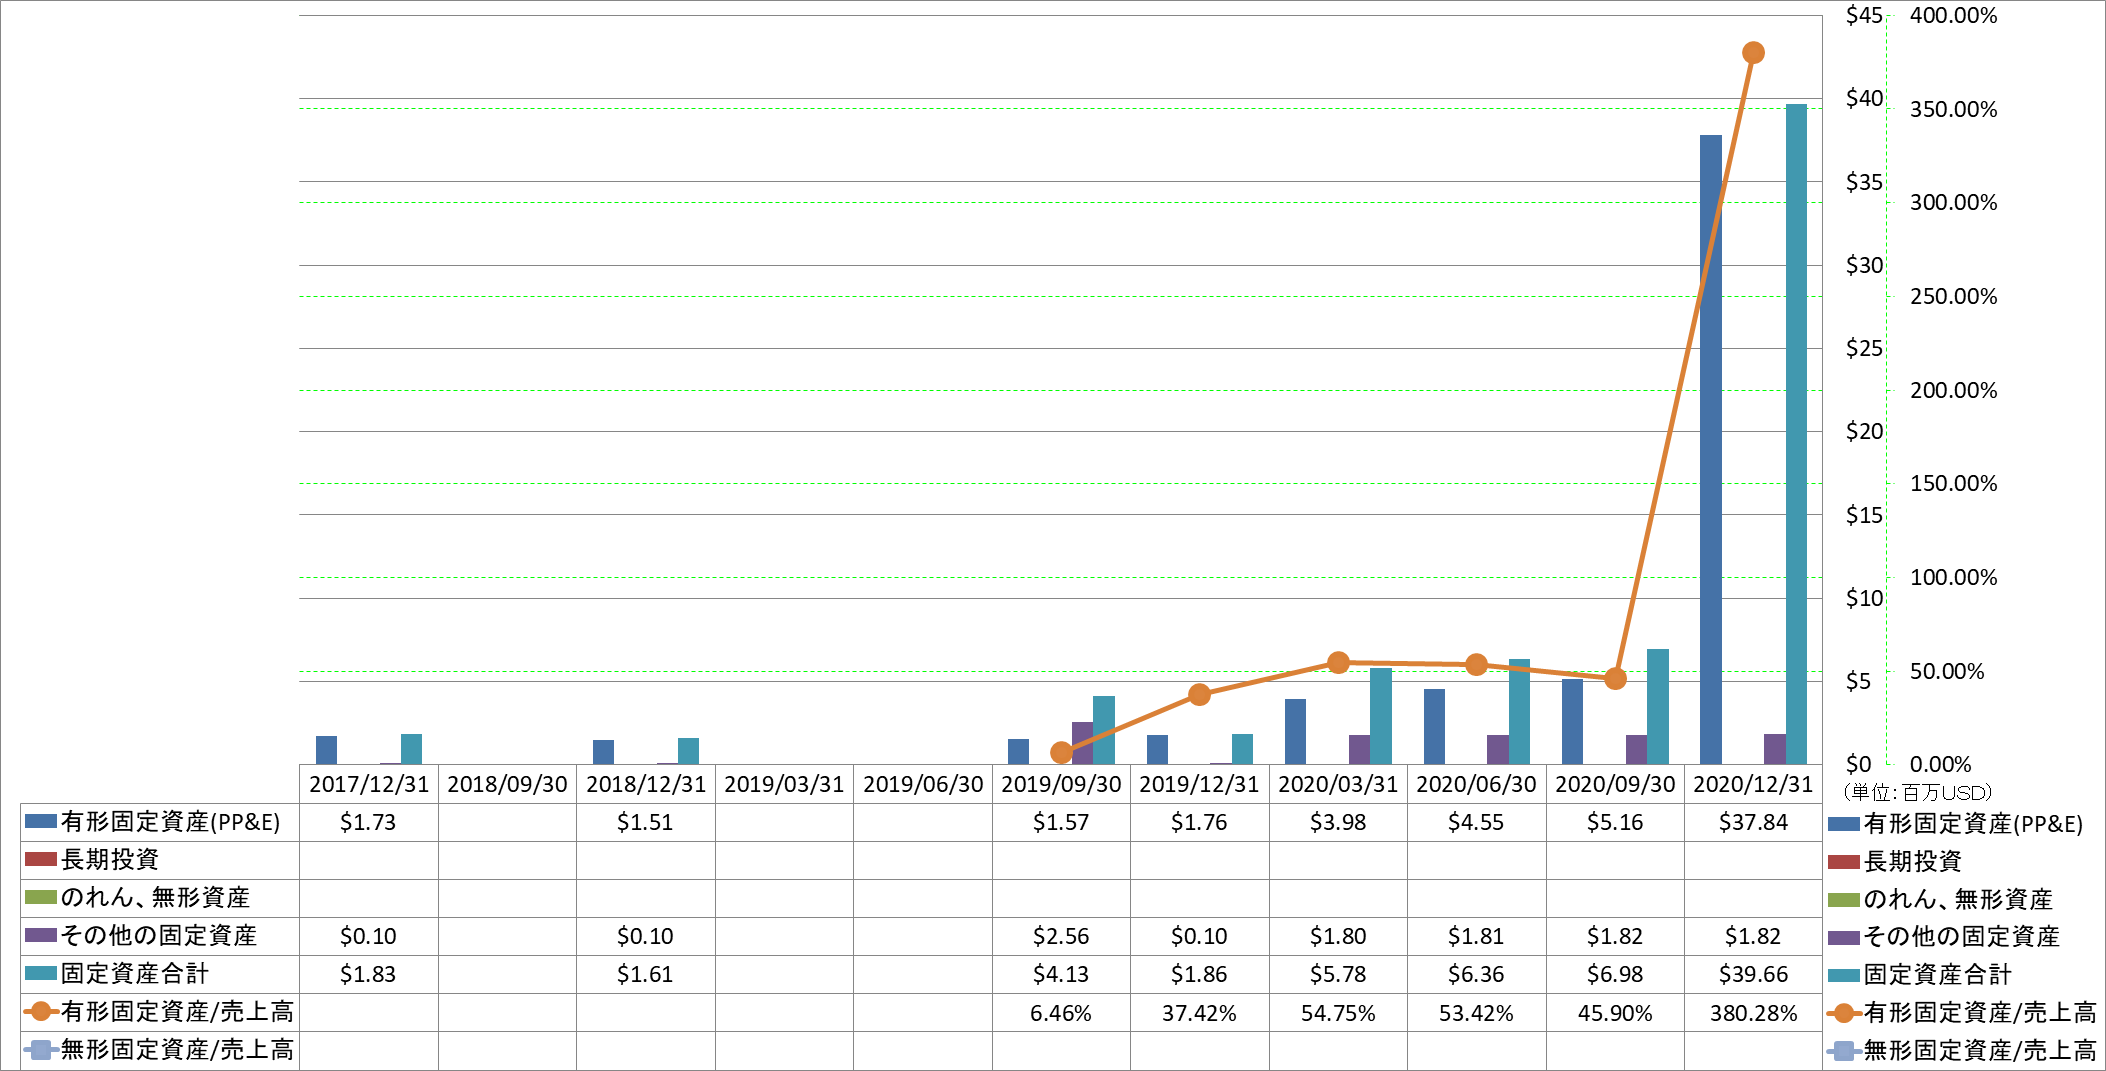The image size is (2106, 1071).
Task: Select 有形固定資産(PP&E) entry in legend under unit label
Action: pyautogui.click(x=1955, y=824)
